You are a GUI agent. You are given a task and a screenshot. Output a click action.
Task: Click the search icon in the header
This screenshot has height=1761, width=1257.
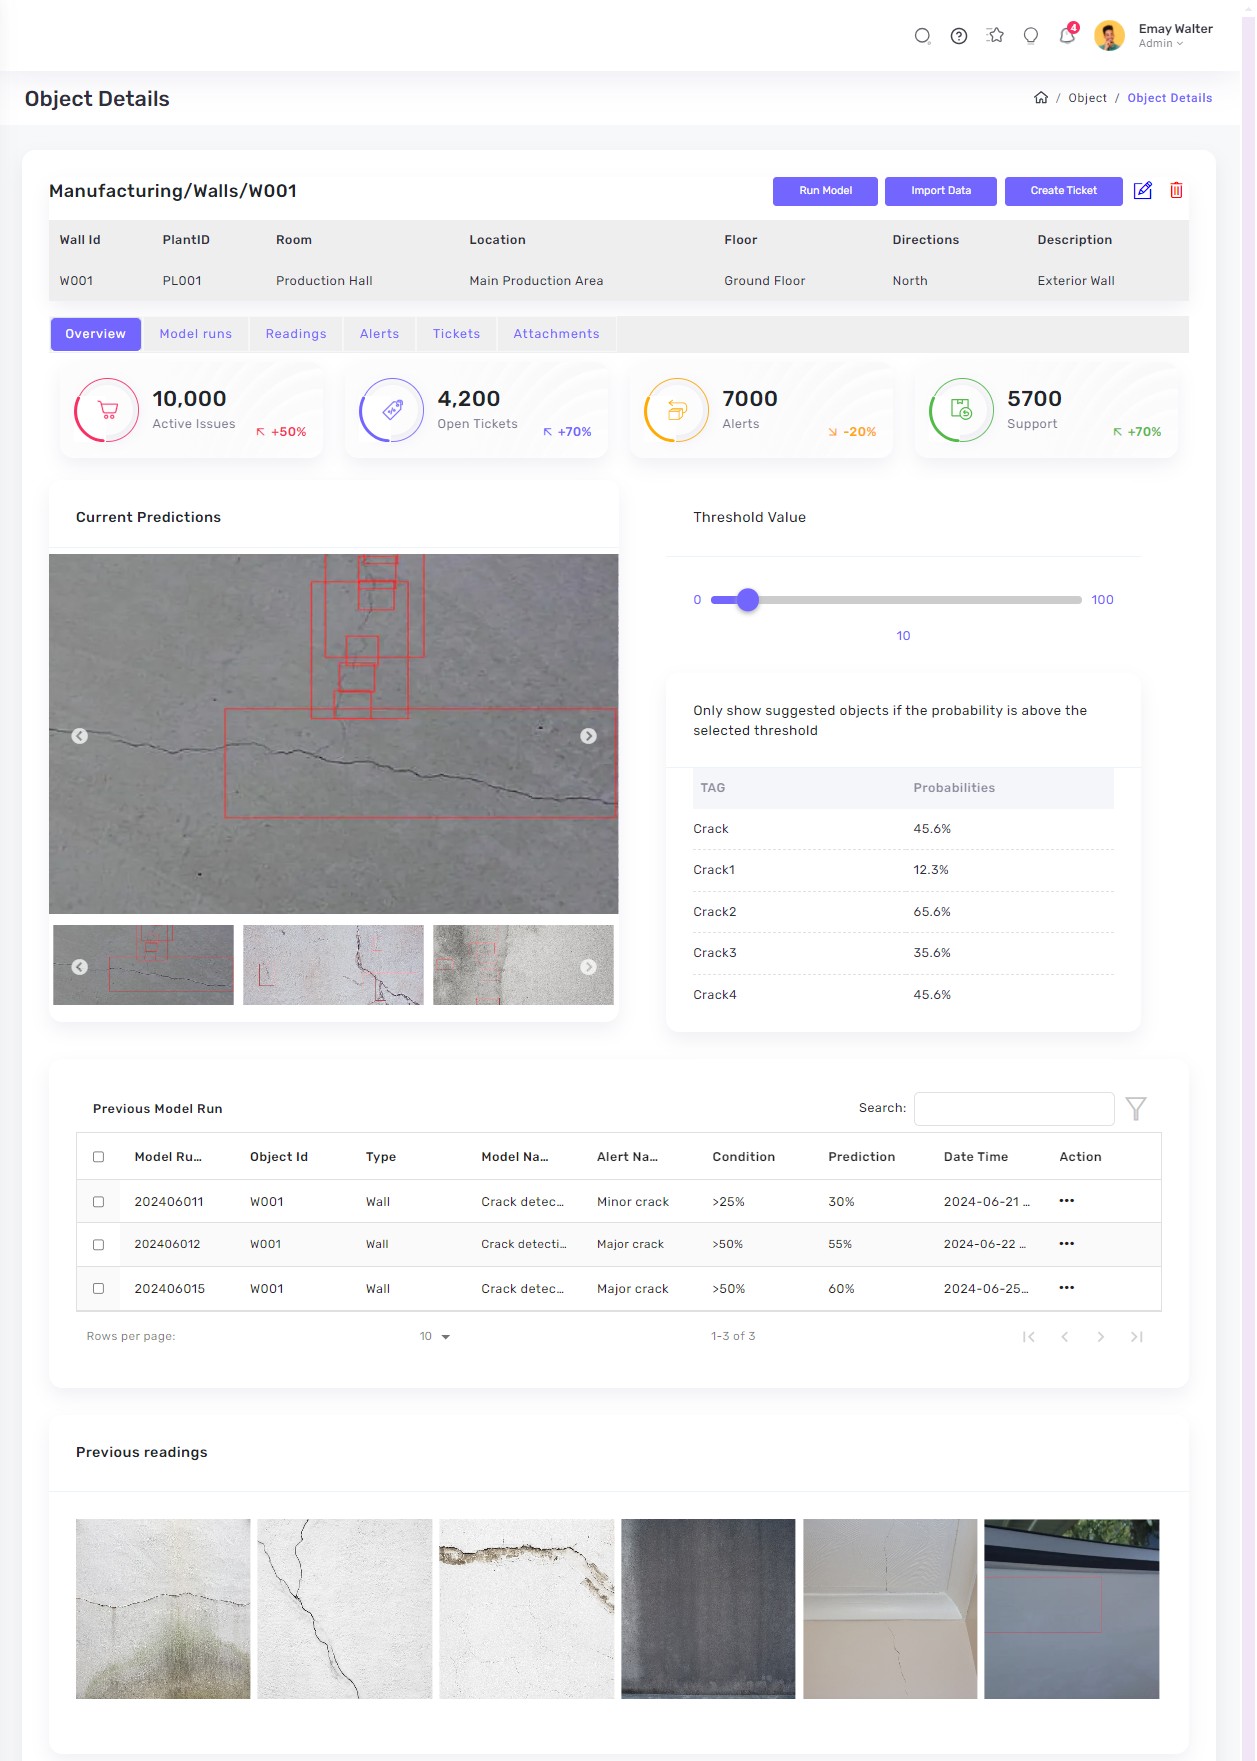(922, 36)
